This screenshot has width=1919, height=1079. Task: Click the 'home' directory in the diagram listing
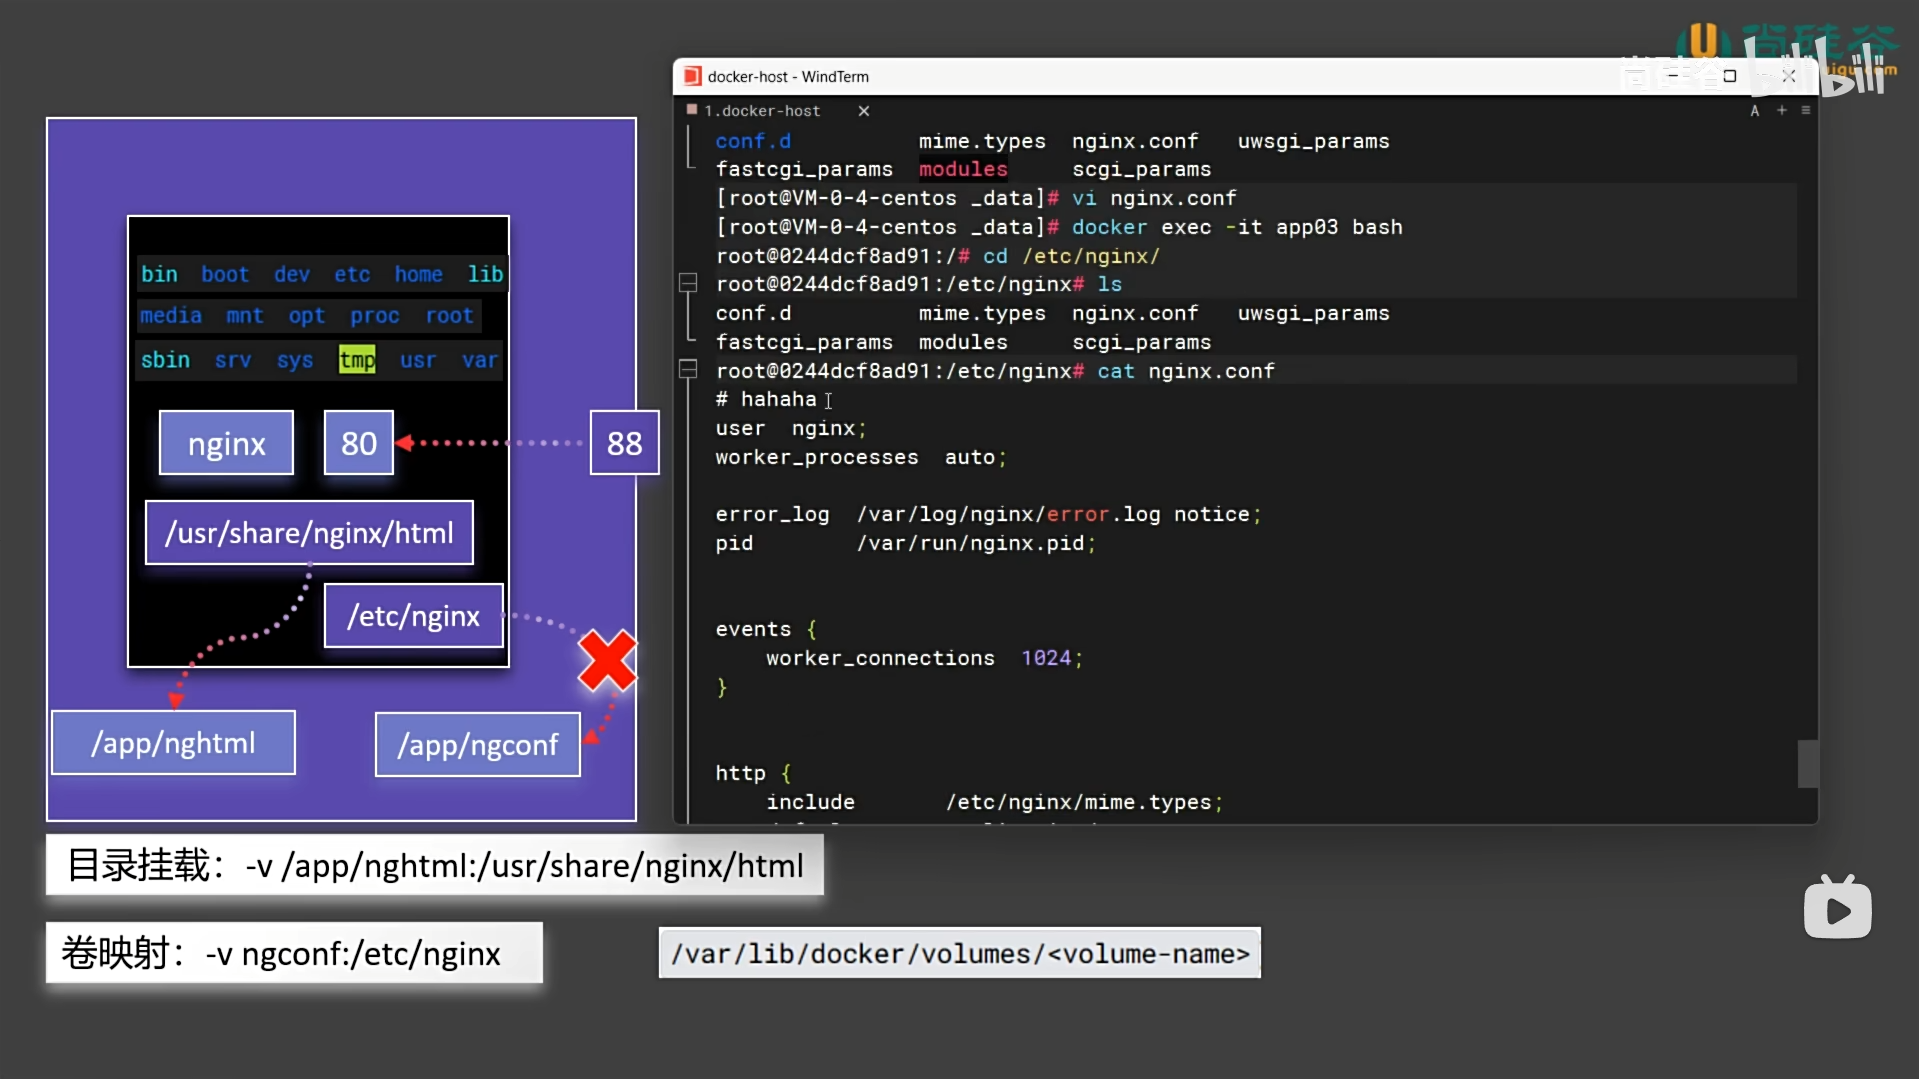click(418, 274)
